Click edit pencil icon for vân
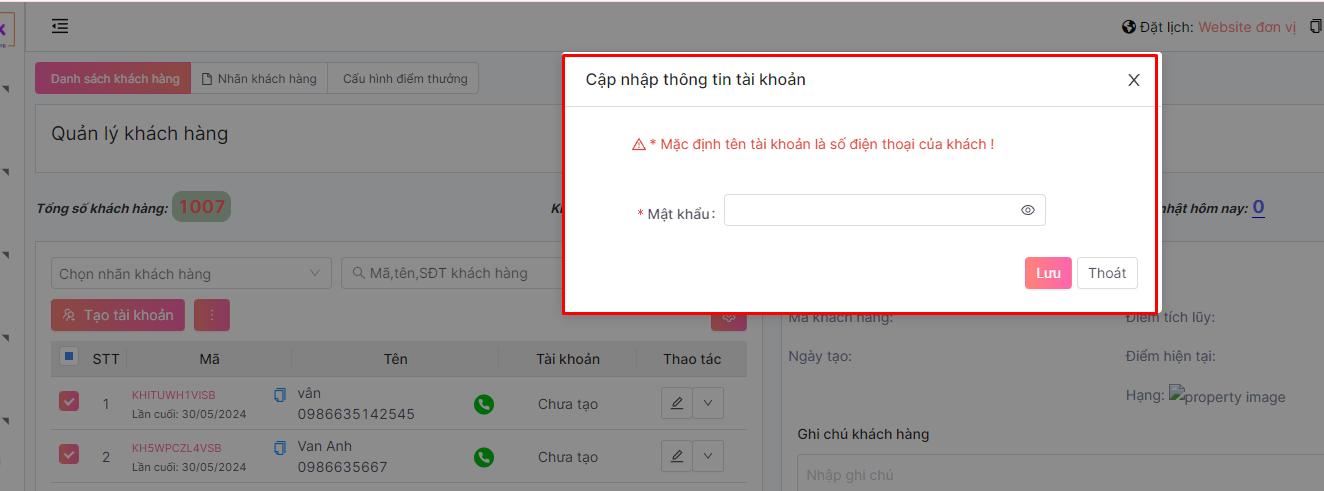Screen dimensions: 1324x491 (677, 403)
